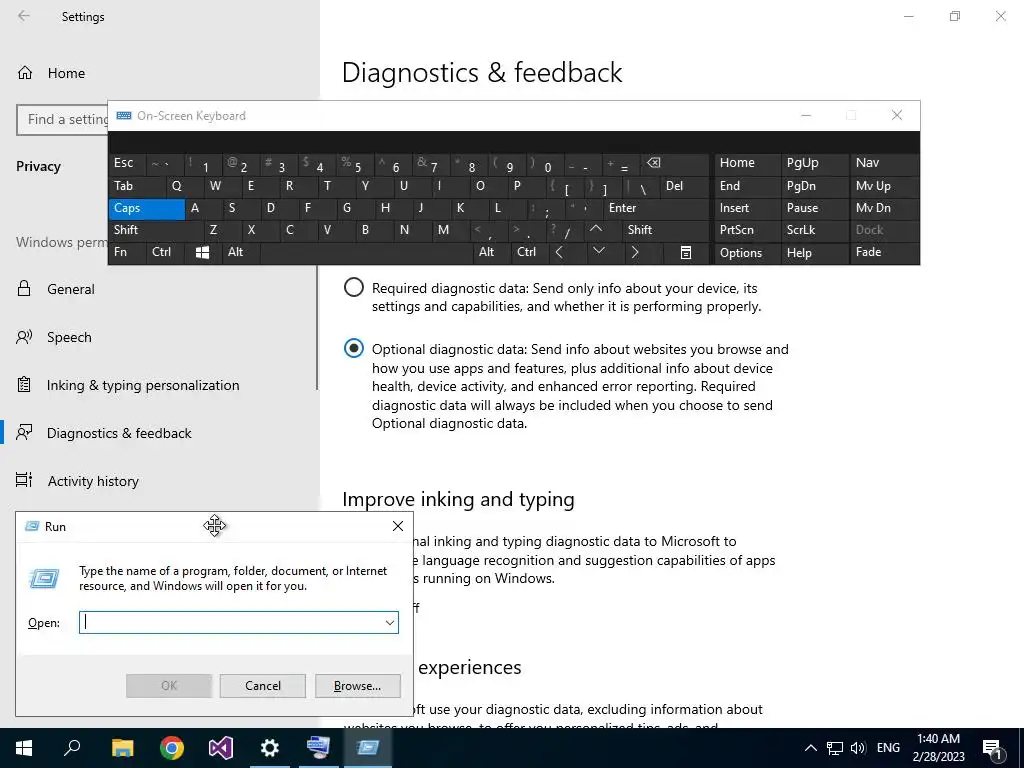Open taskbar Search

[72, 748]
